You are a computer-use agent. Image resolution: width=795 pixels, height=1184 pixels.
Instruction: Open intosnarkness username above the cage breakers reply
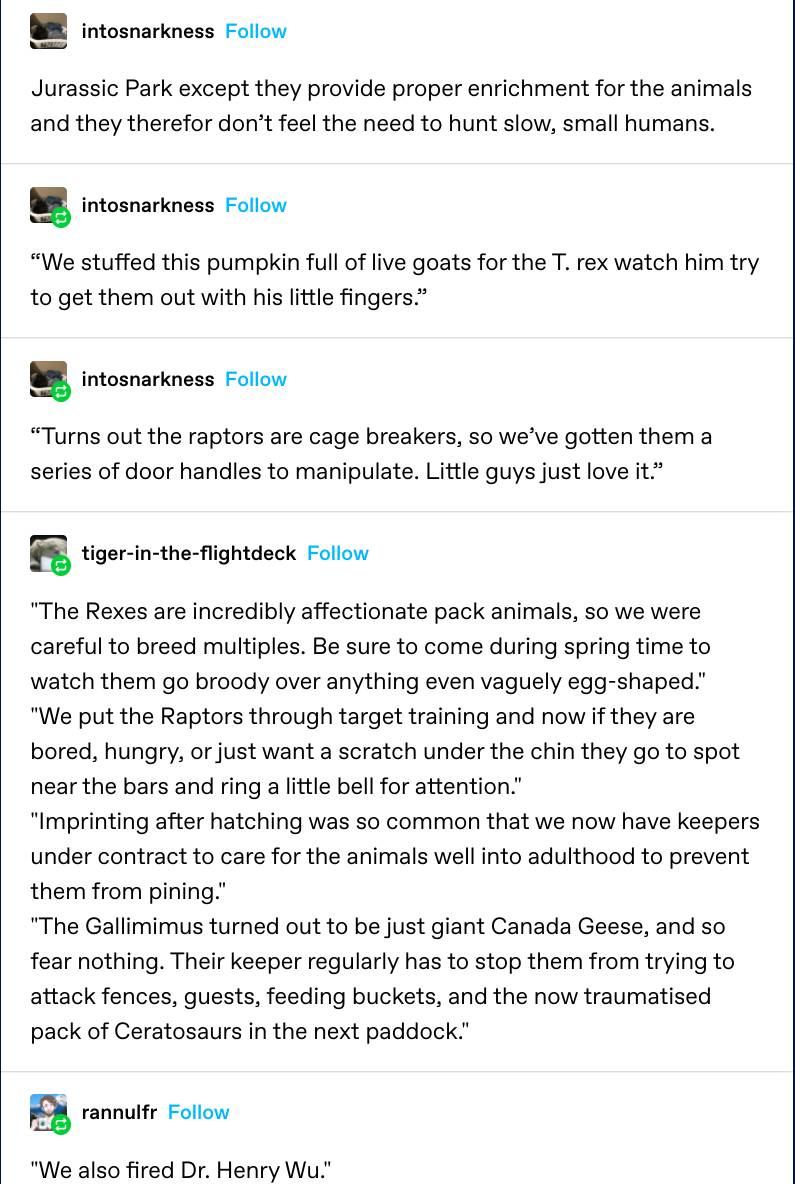(148, 379)
